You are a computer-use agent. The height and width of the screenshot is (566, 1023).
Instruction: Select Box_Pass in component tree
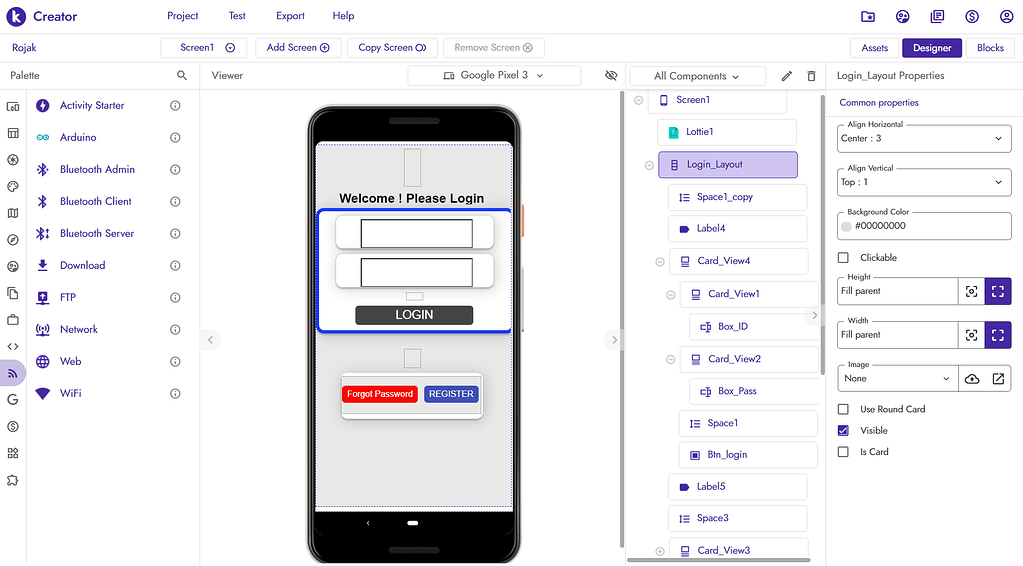753,391
